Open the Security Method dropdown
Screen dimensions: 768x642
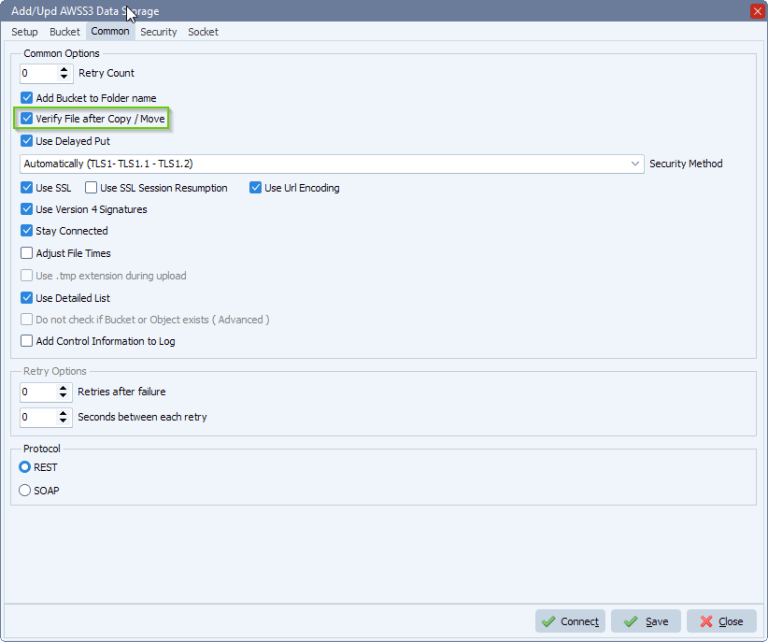coord(332,164)
